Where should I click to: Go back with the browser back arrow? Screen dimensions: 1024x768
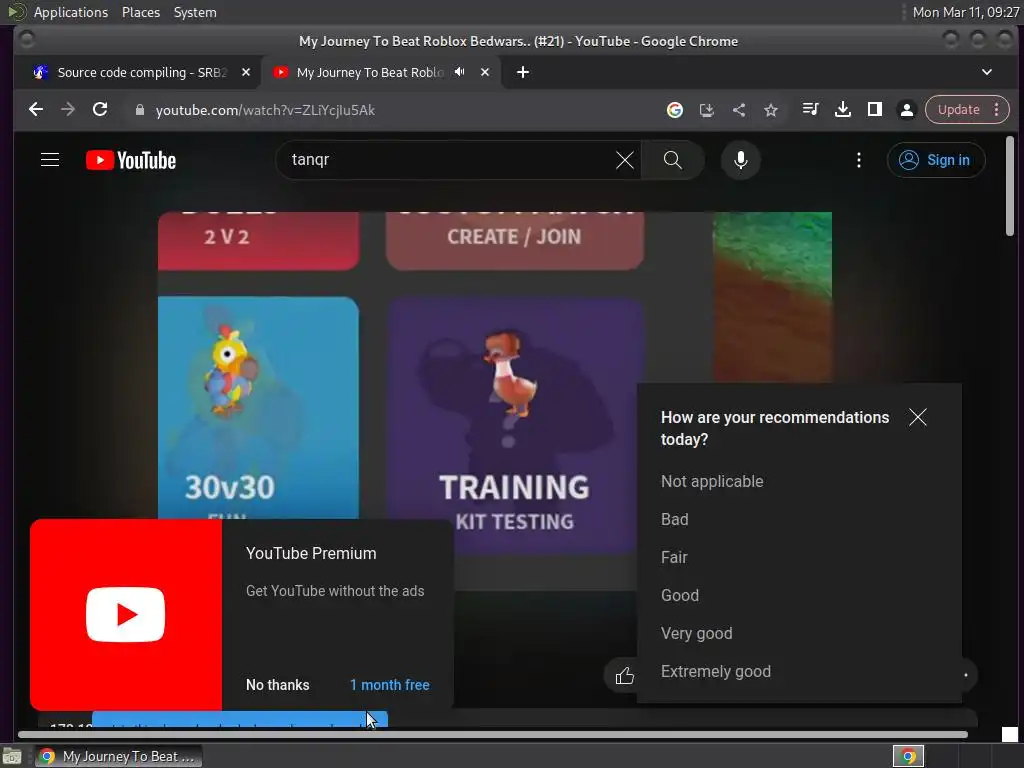tap(36, 110)
